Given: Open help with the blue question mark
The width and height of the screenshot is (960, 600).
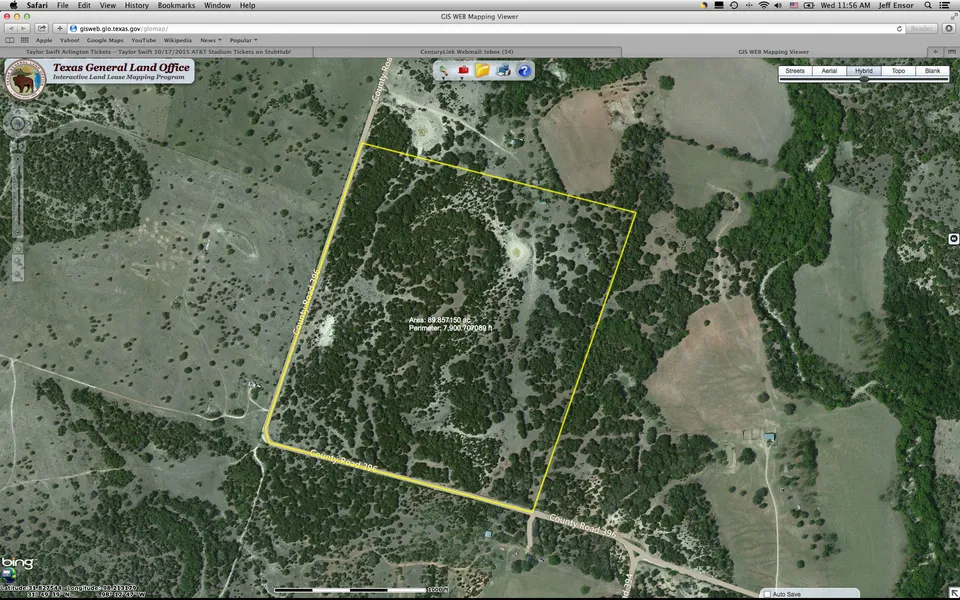Looking at the screenshot, I should point(524,70).
